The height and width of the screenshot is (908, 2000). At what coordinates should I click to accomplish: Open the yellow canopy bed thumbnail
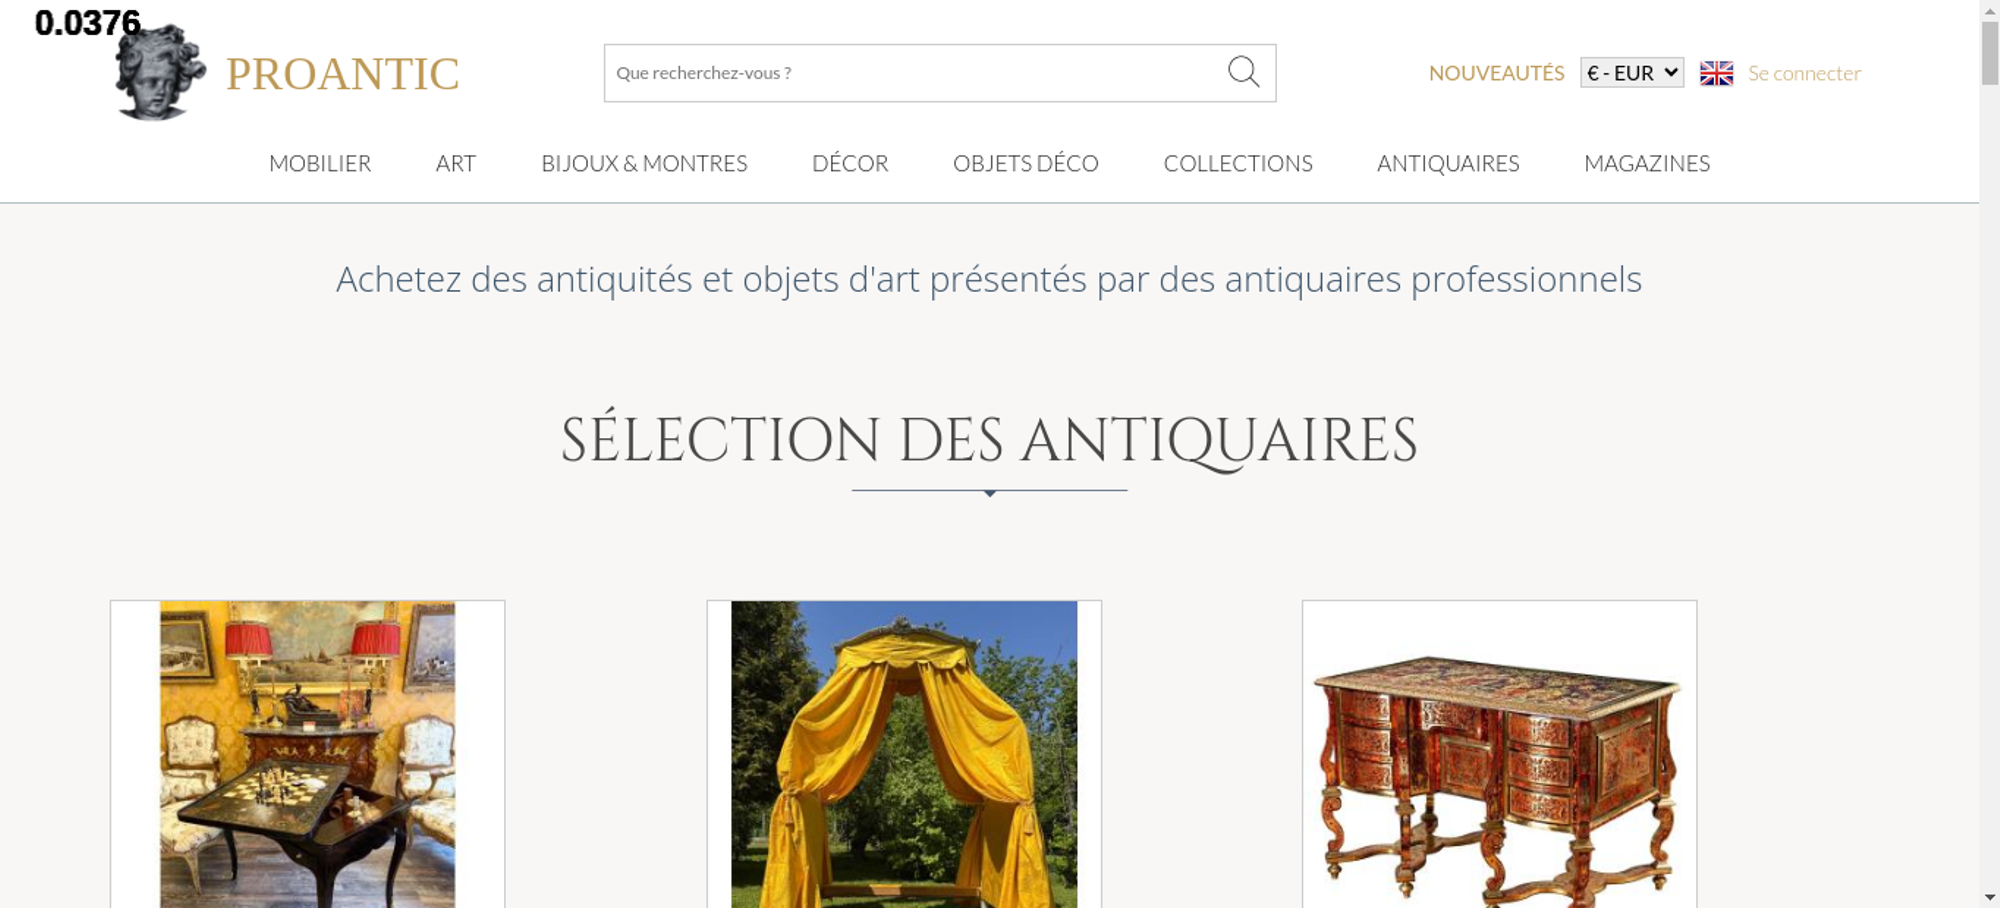[904, 754]
